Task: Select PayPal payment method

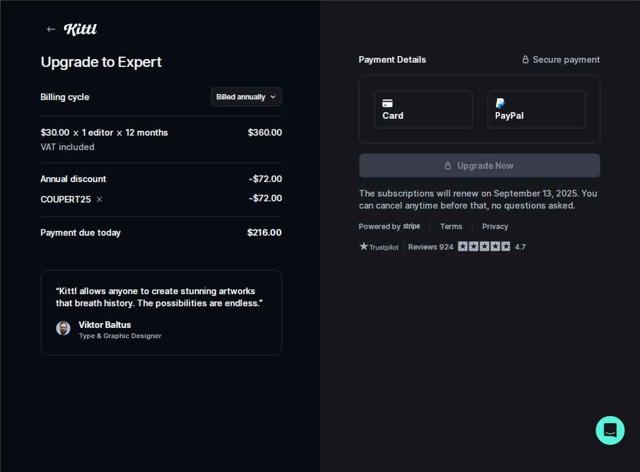Action: click(x=536, y=110)
